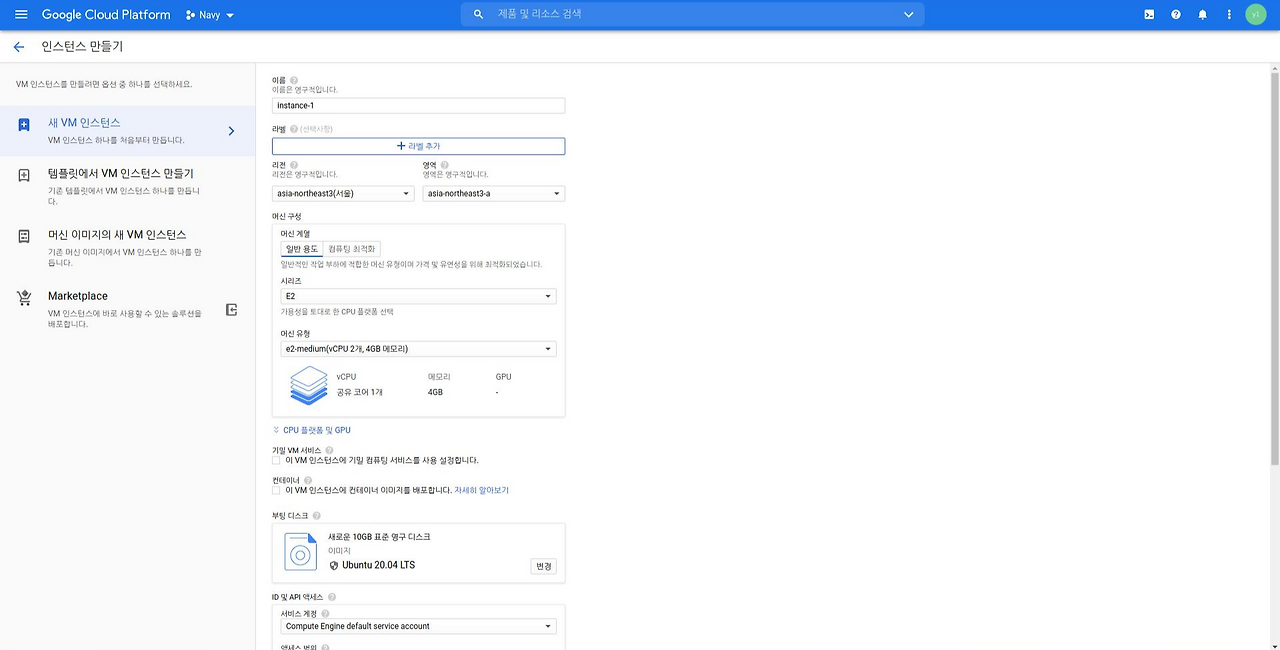
Task: Click the chevron beside 새 VM 인스턴스
Action: 231,131
